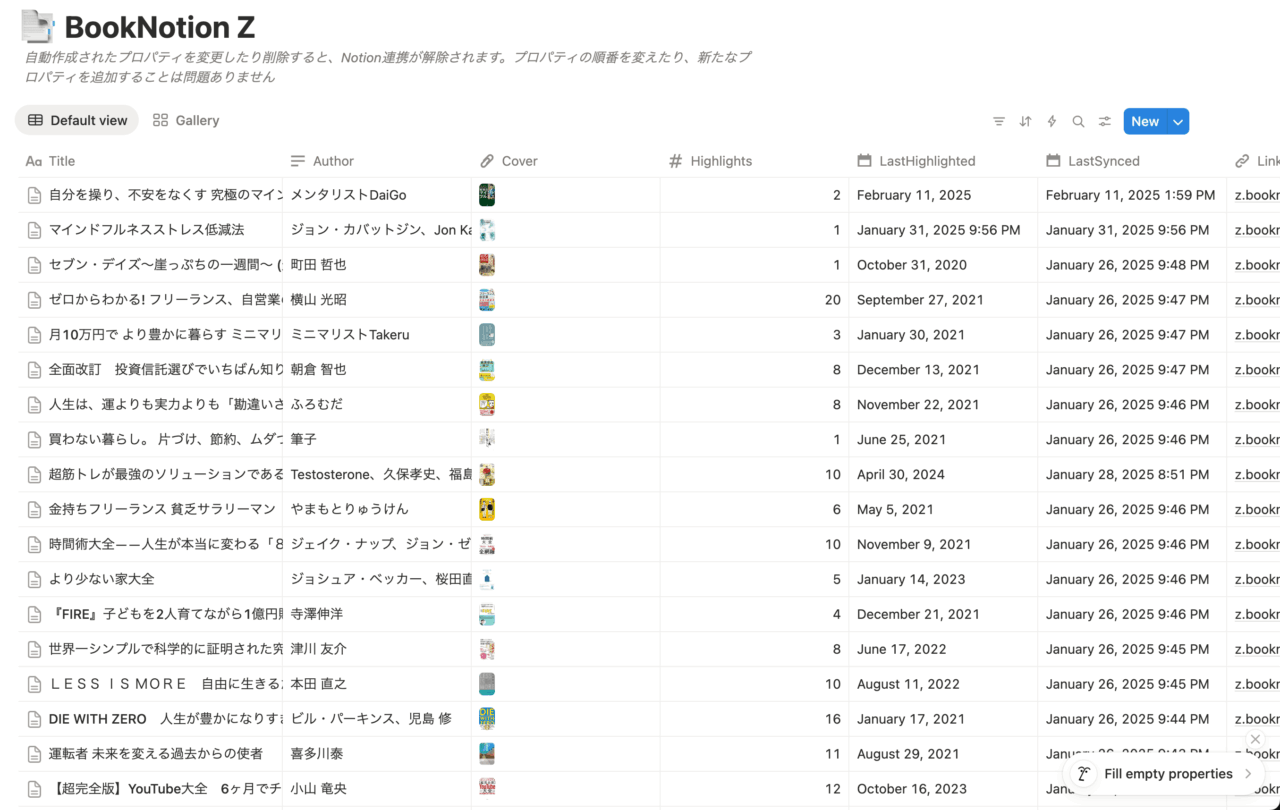This screenshot has width=1280, height=810.
Task: Click the DIE WITH ZERO cover thumbnail
Action: click(x=486, y=718)
